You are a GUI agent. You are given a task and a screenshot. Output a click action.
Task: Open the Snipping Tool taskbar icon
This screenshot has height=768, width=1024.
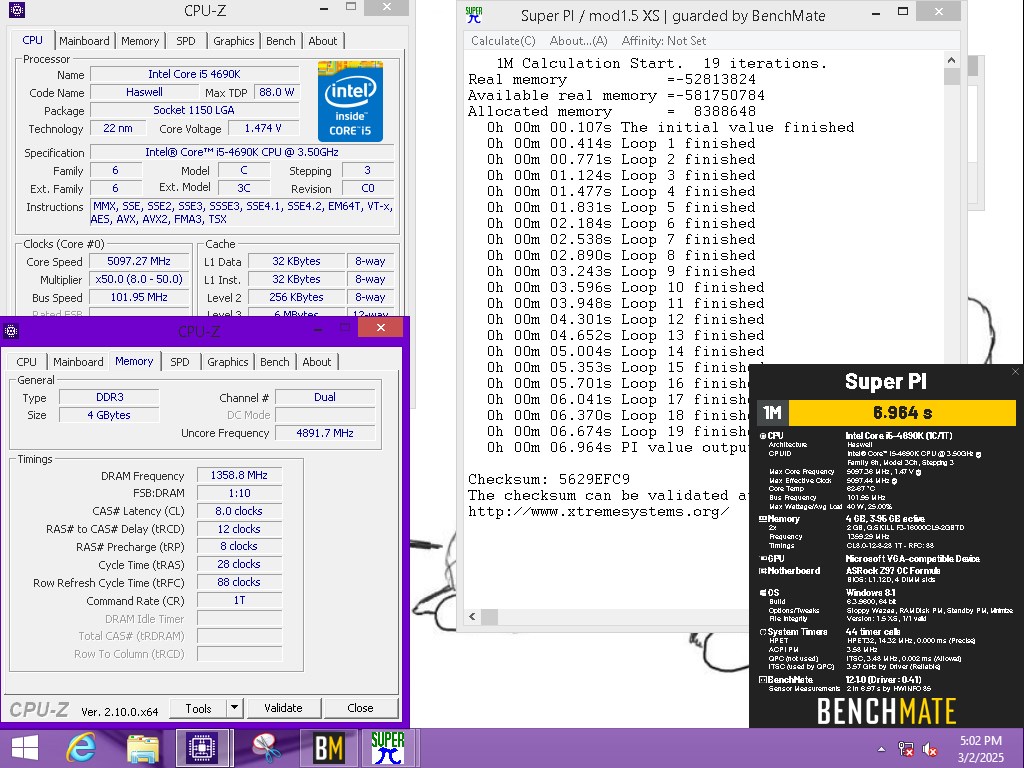point(266,748)
